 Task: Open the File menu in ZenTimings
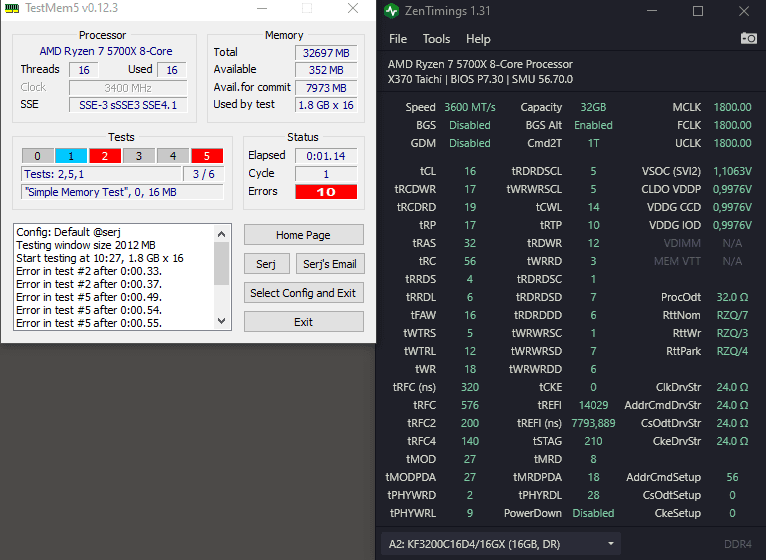398,39
